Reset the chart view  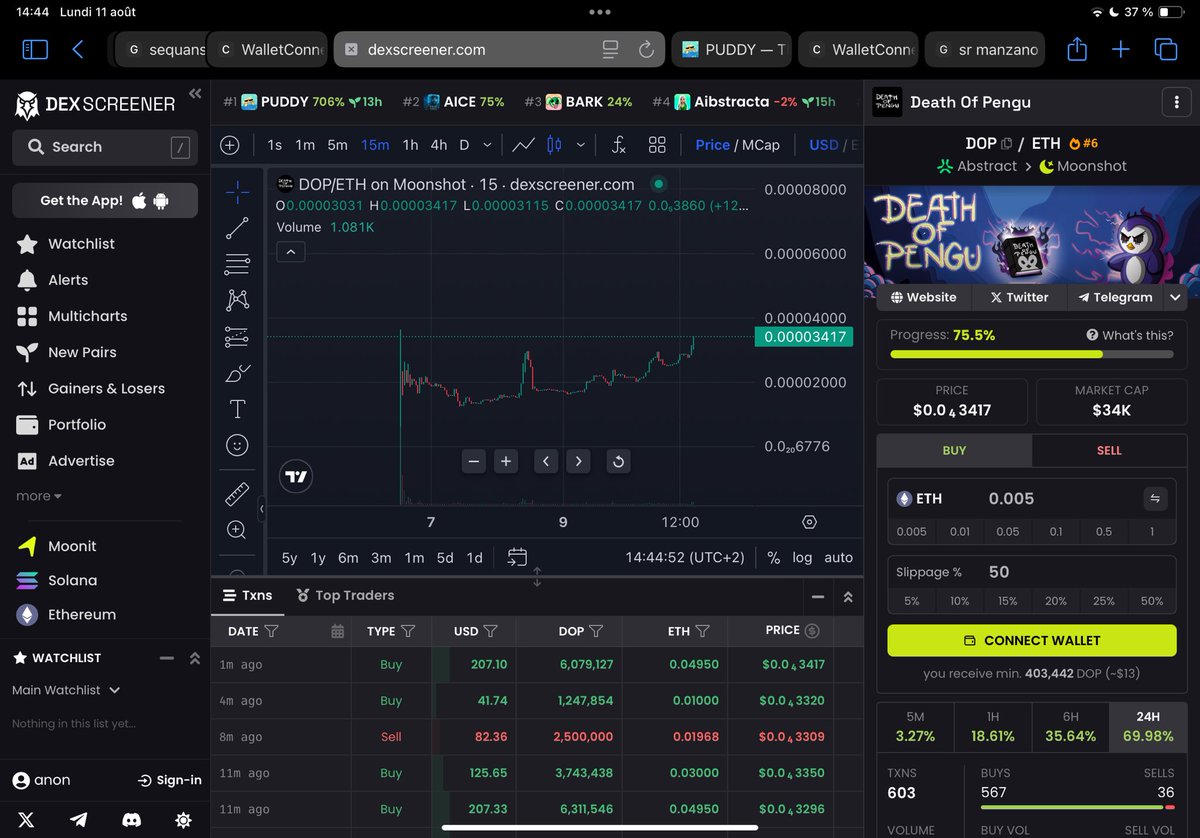[x=618, y=461]
